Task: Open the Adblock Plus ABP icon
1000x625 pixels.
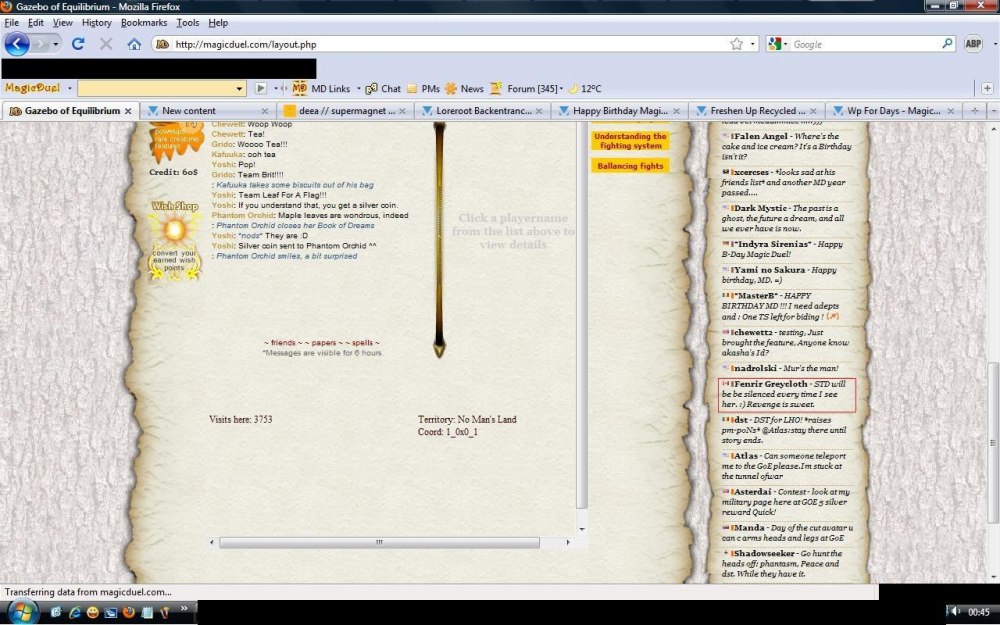Action: tap(973, 44)
